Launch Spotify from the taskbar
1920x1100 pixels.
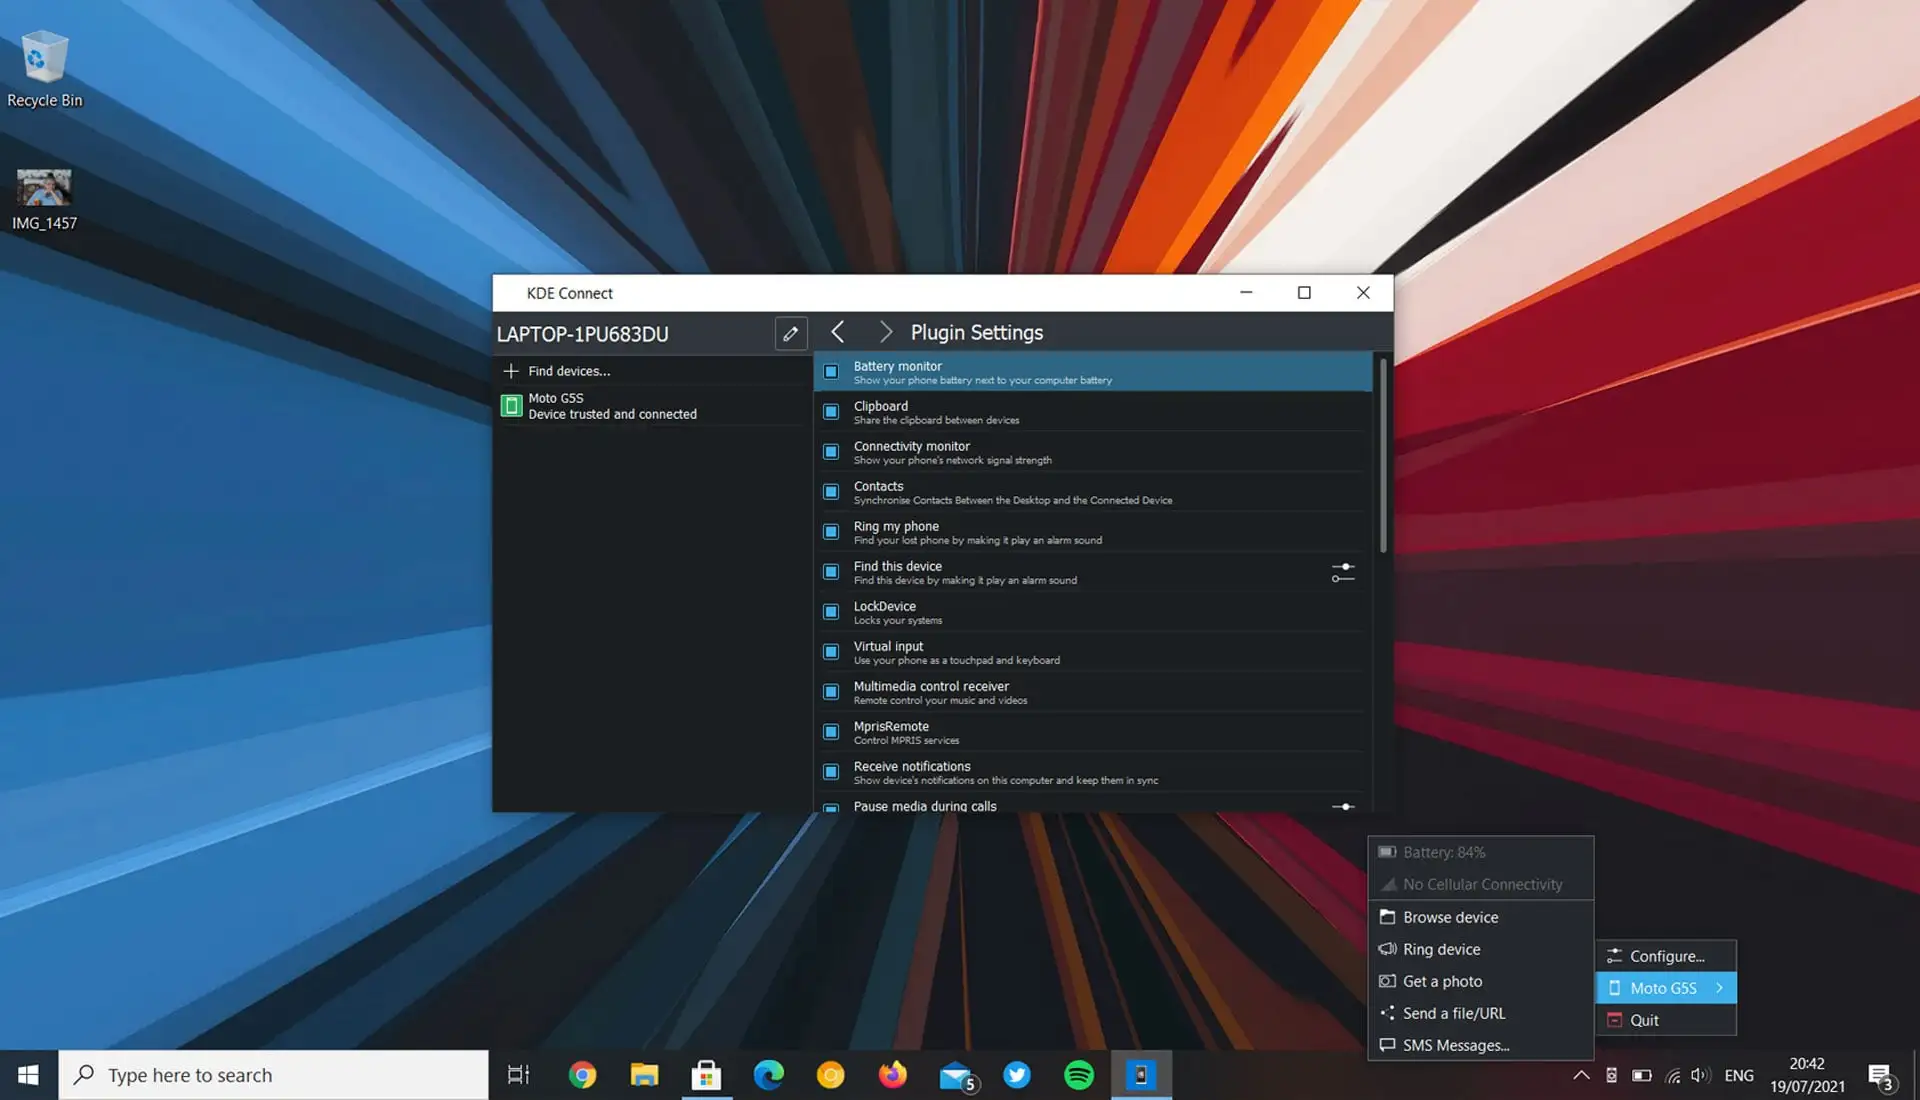point(1079,1074)
